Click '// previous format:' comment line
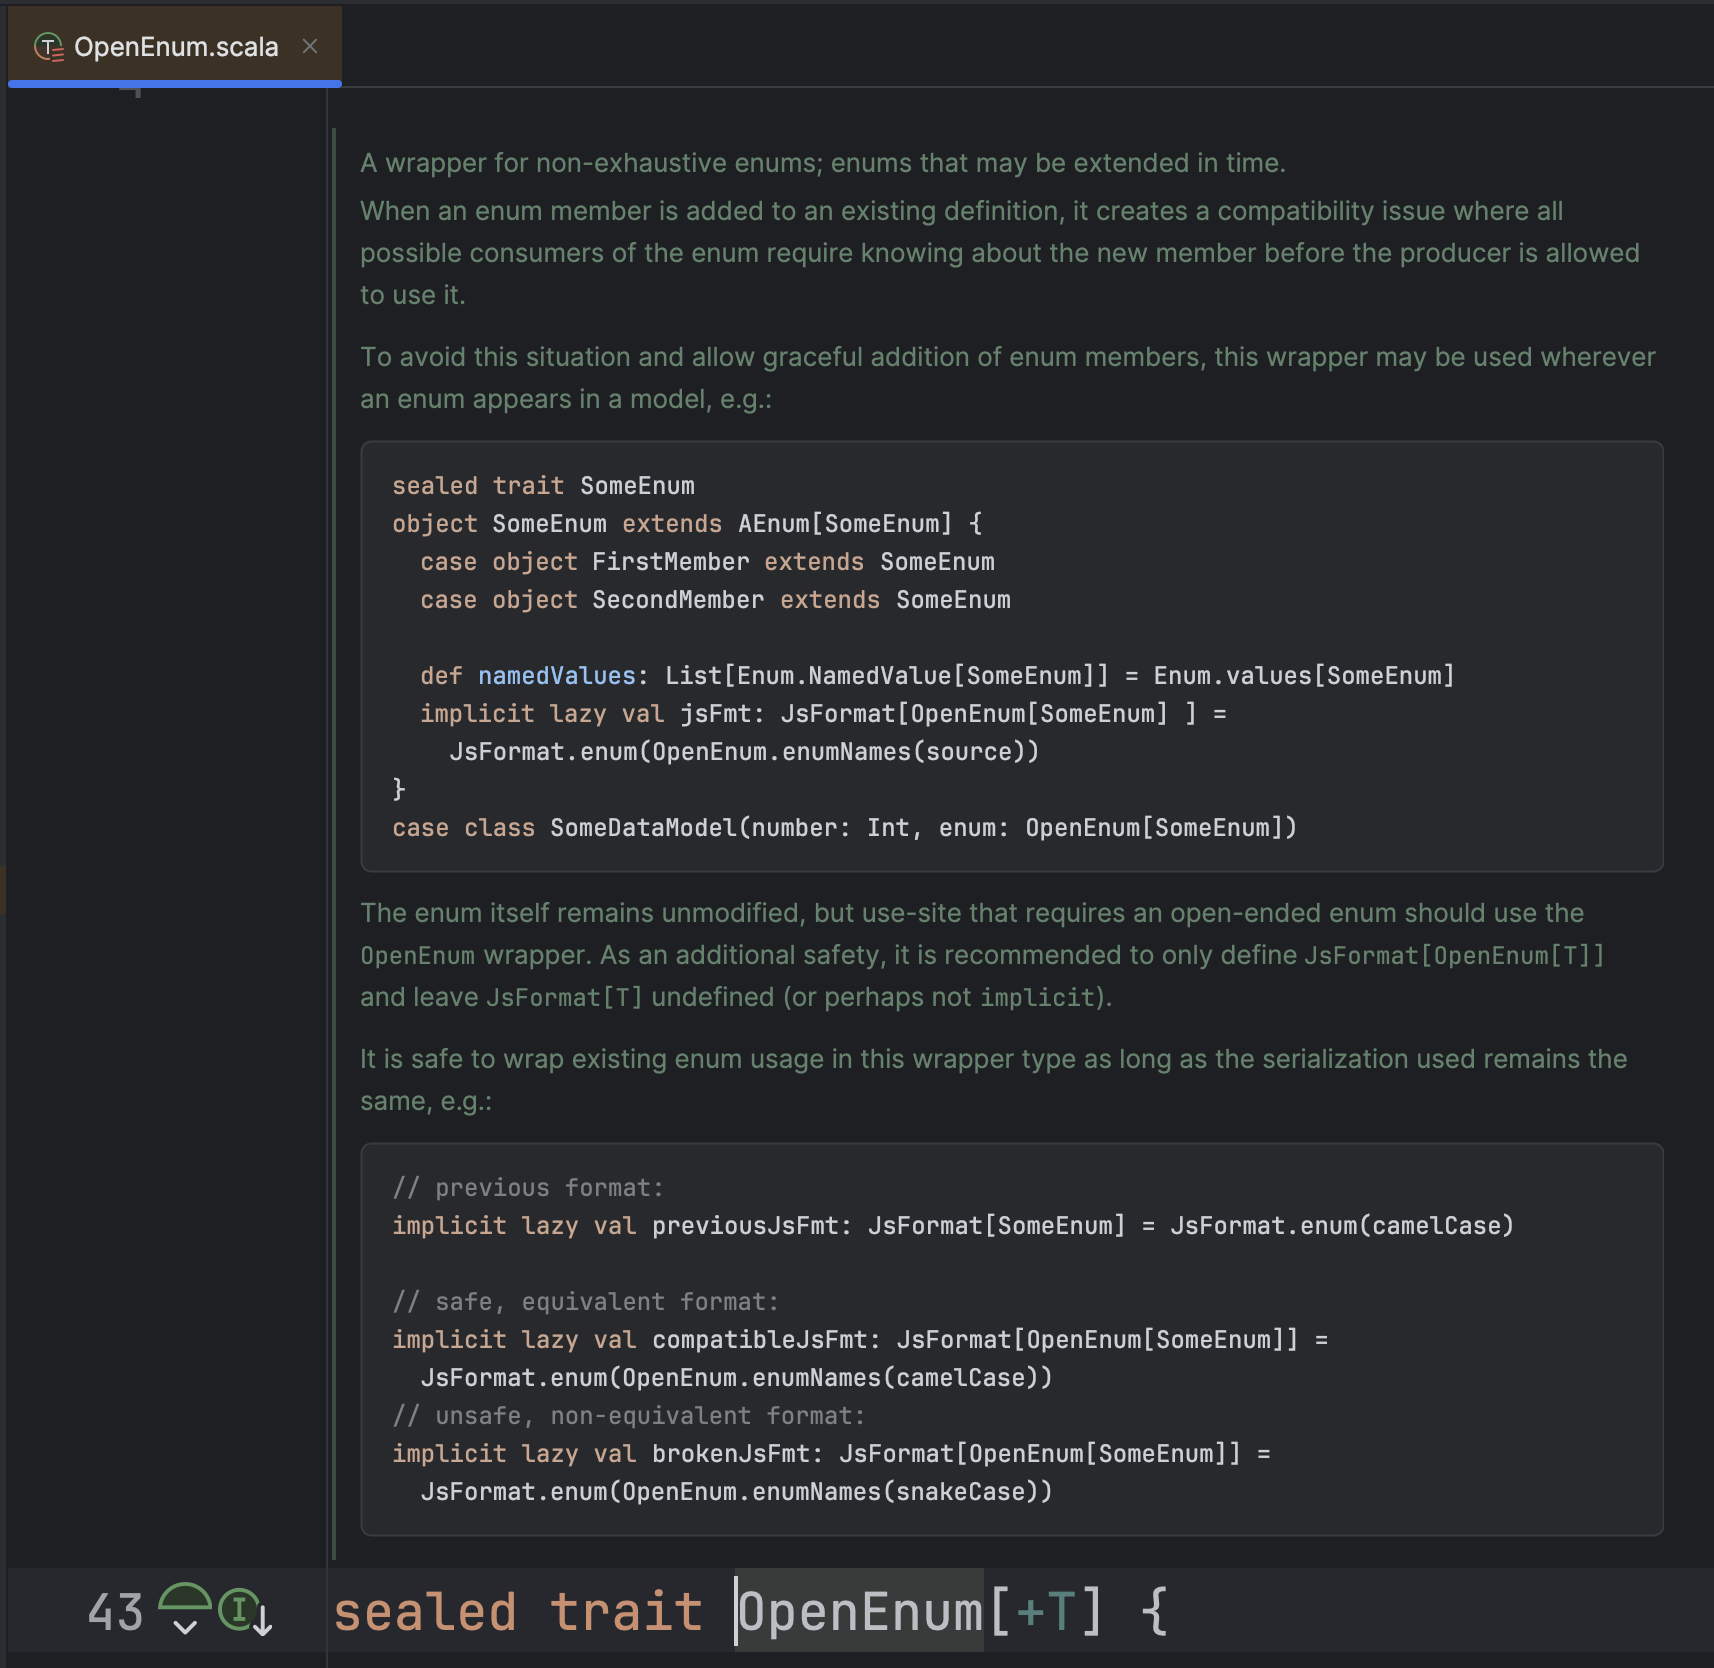 click(x=528, y=1188)
